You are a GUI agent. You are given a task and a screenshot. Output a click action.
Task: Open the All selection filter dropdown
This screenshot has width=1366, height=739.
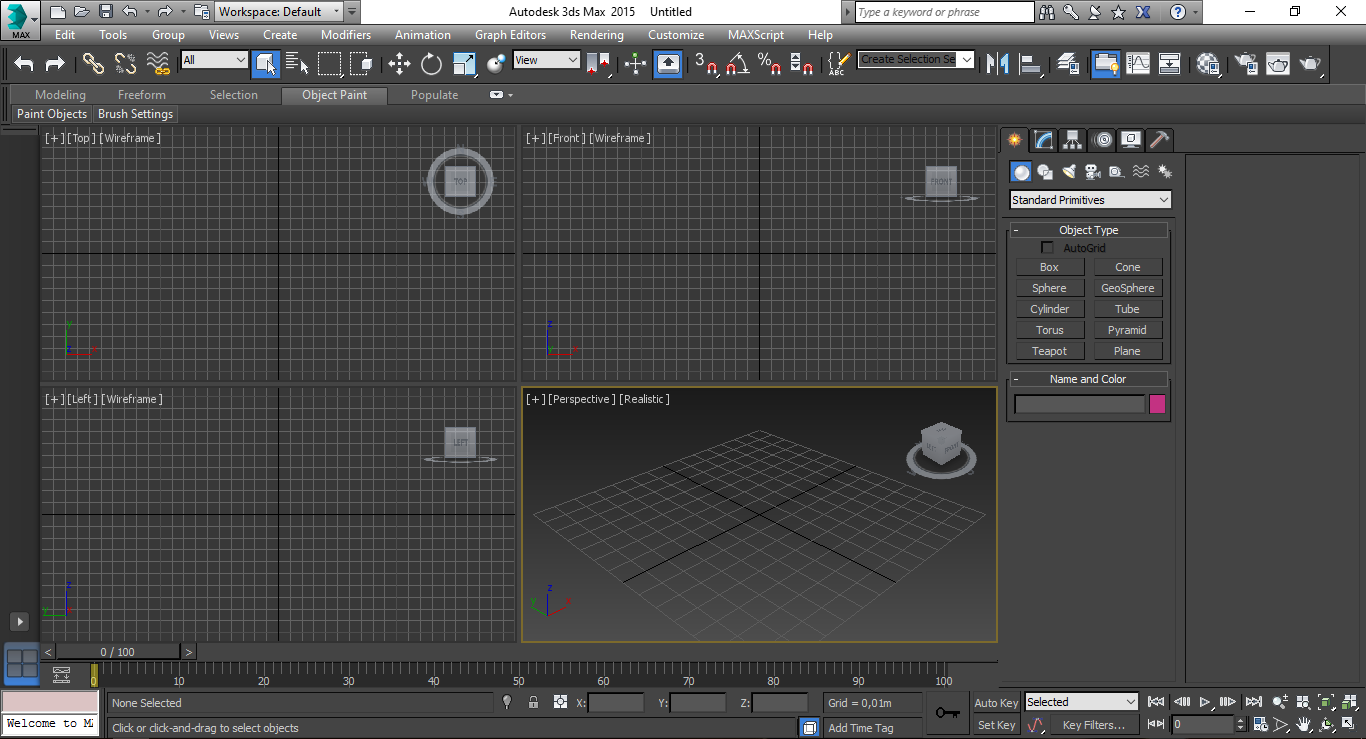tap(214, 60)
